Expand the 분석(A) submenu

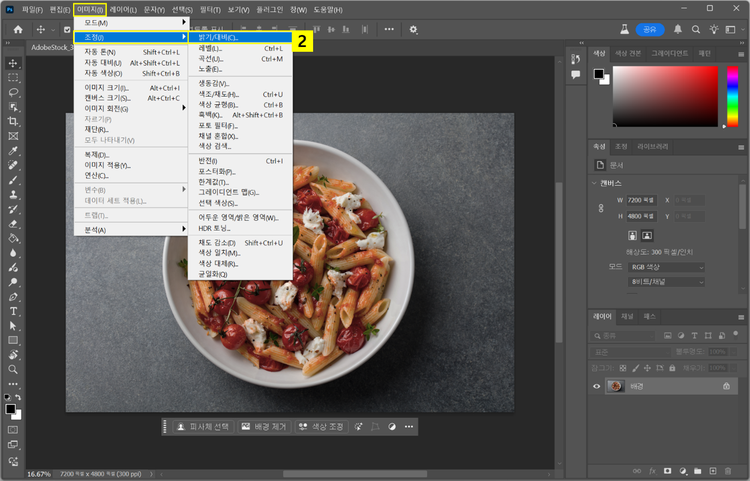point(132,230)
